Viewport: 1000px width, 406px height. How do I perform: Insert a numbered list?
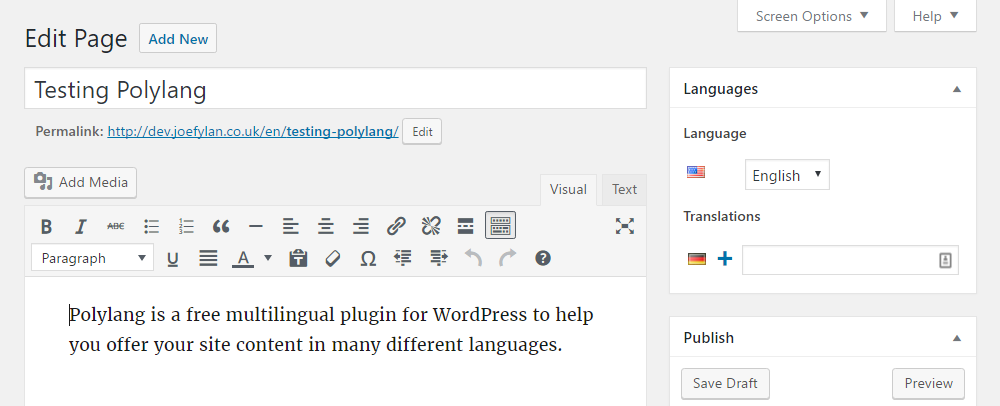click(x=186, y=226)
